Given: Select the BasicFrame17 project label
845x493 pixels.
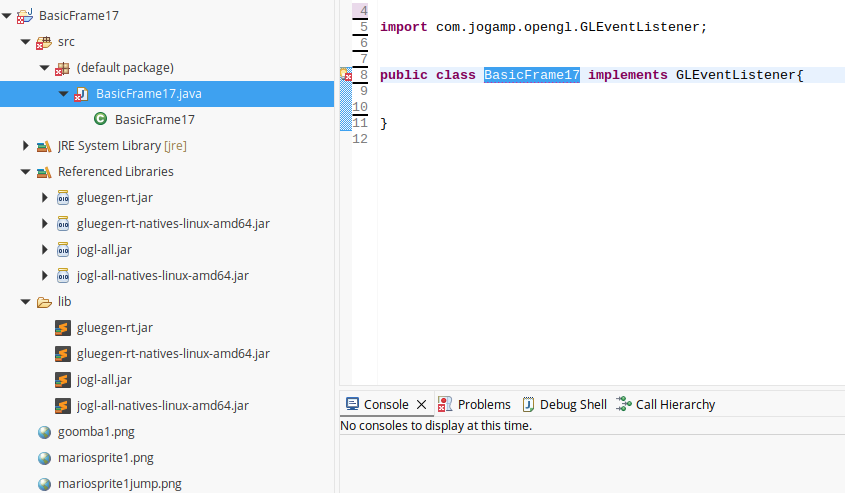Looking at the screenshot, I should point(79,16).
